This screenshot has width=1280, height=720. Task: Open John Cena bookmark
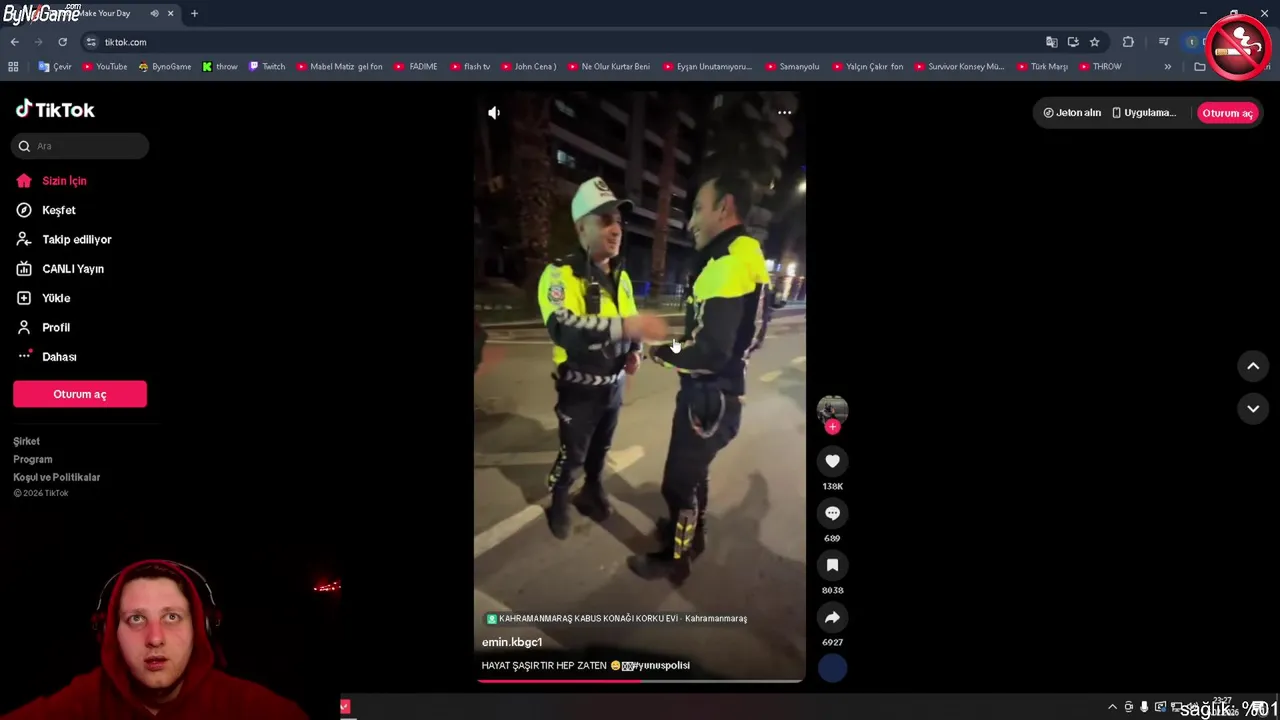coord(528,67)
